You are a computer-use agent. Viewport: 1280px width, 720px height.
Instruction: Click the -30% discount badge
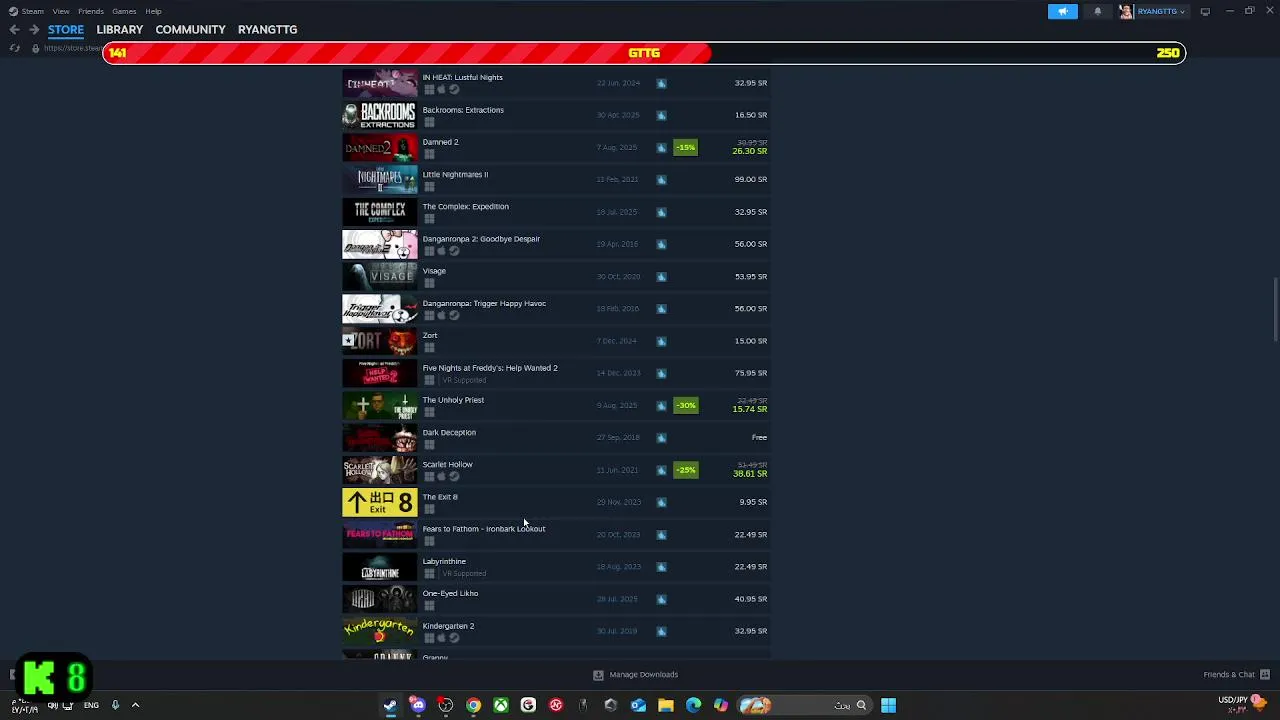[x=685, y=405]
